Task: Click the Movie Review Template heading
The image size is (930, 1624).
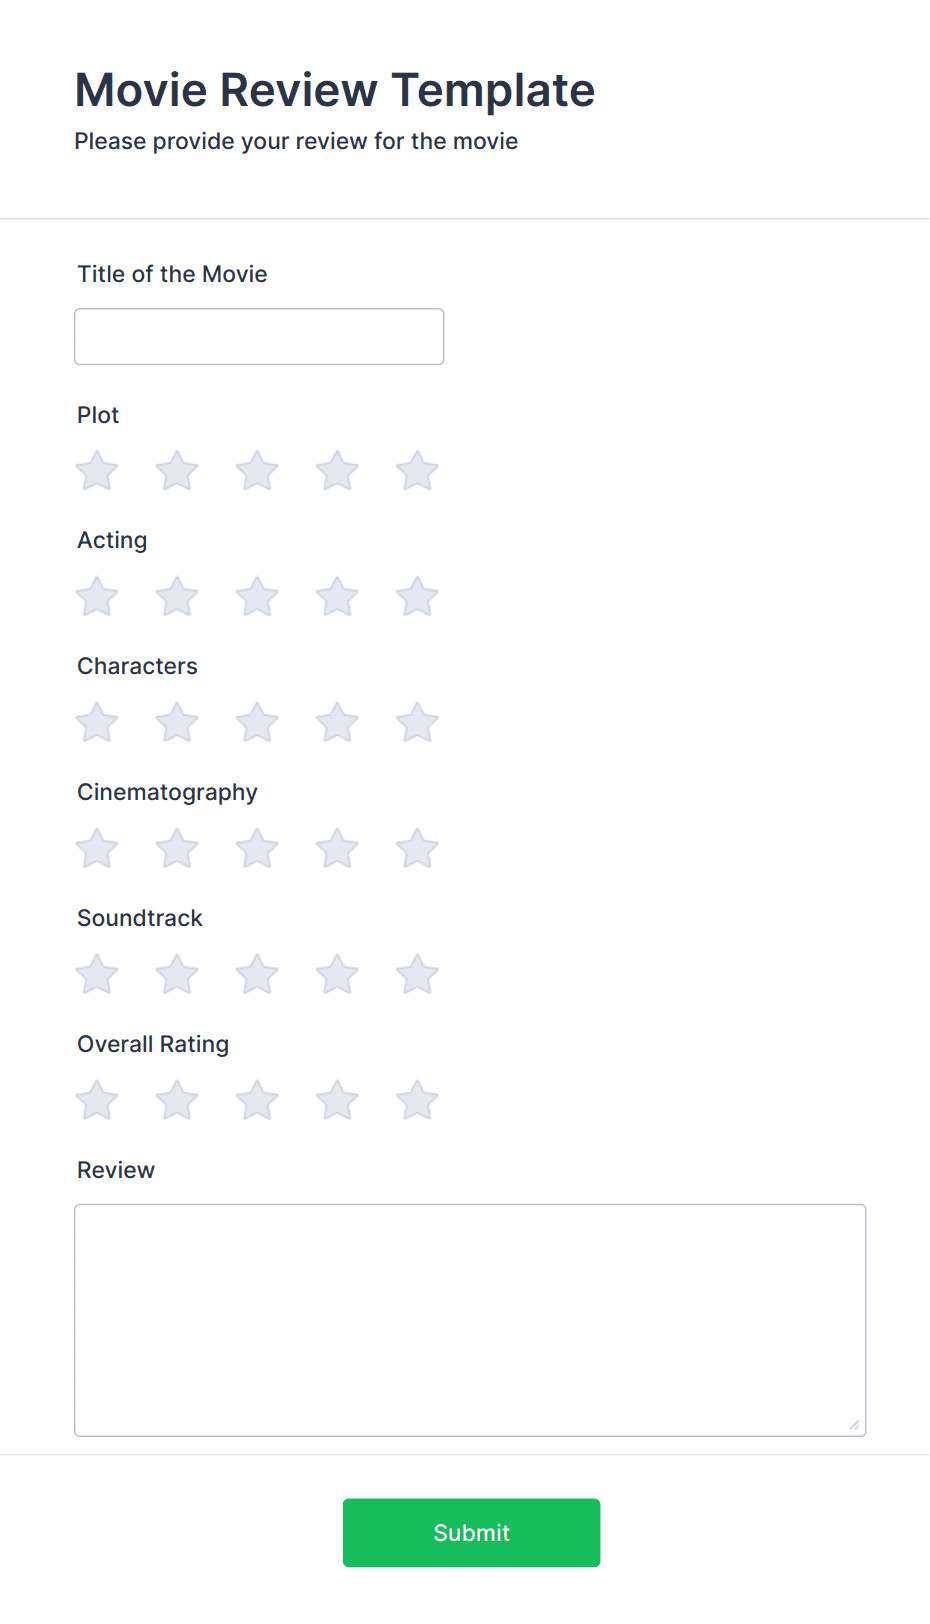Action: [334, 90]
